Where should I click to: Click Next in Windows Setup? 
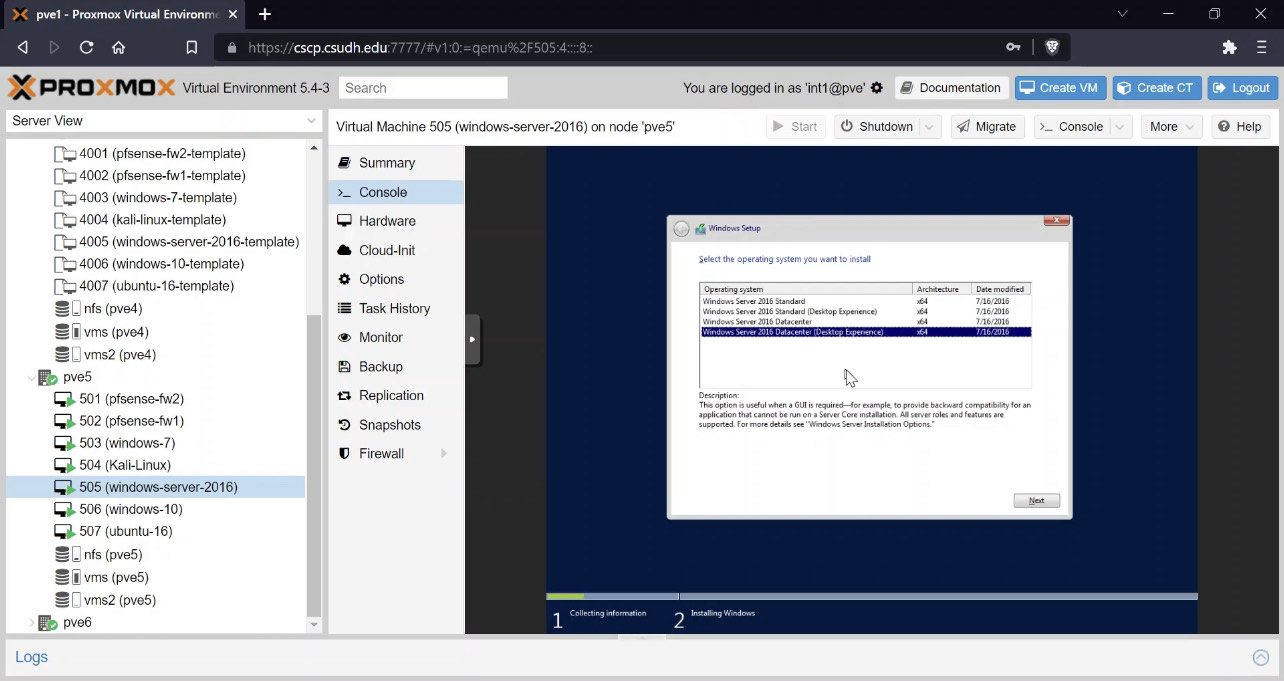pos(1036,500)
